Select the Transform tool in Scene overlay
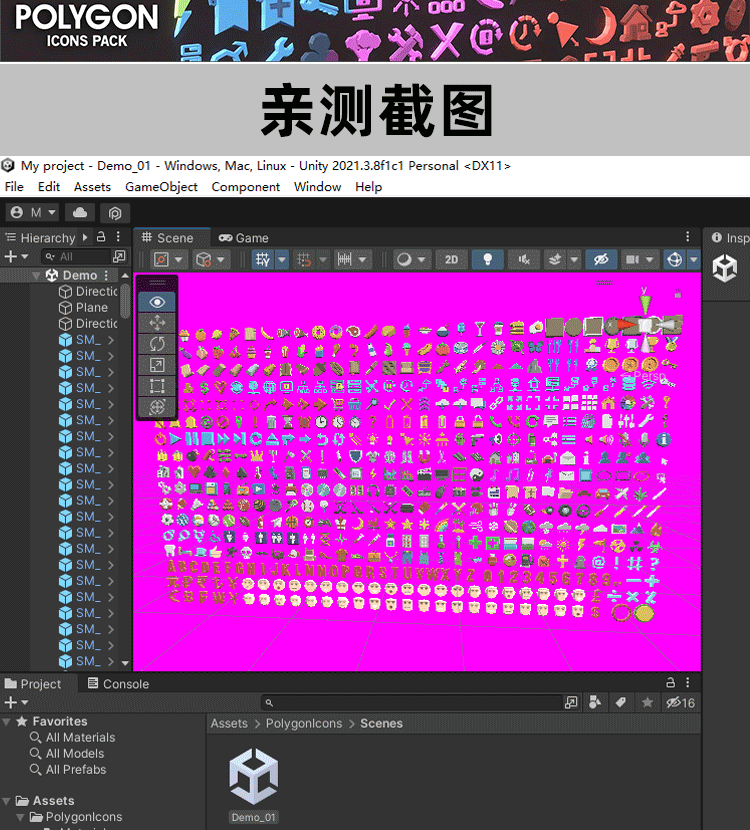 pos(157,407)
